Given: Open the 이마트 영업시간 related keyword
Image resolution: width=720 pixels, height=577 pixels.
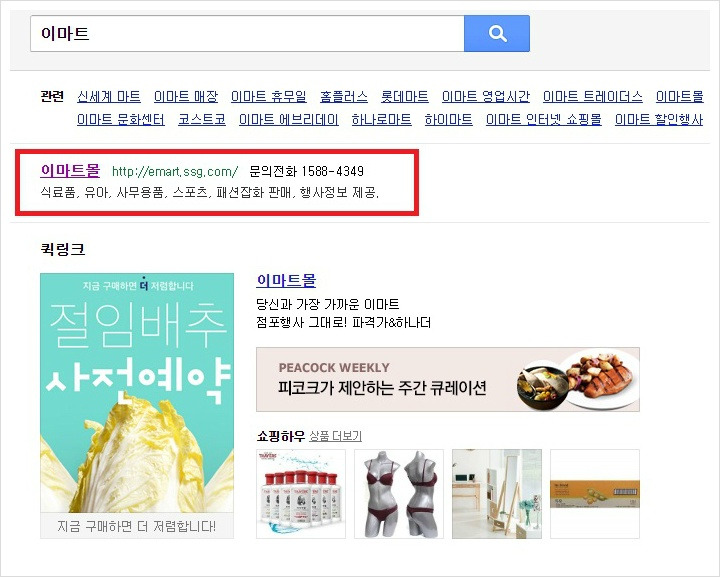Looking at the screenshot, I should [485, 96].
